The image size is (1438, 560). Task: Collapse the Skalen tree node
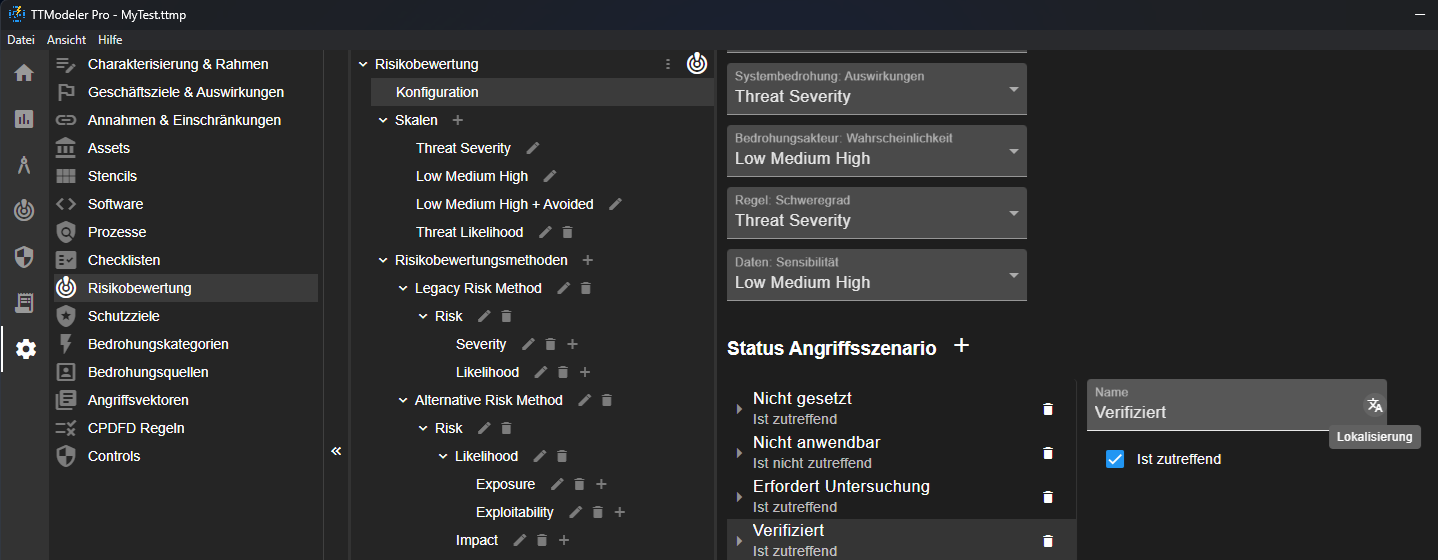(382, 120)
